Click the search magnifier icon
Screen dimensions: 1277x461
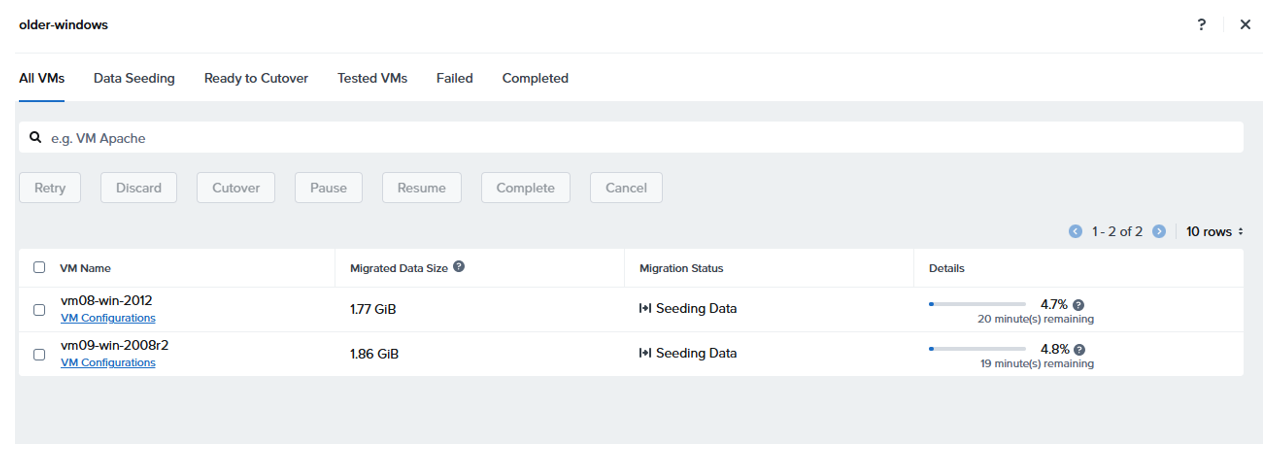point(36,138)
